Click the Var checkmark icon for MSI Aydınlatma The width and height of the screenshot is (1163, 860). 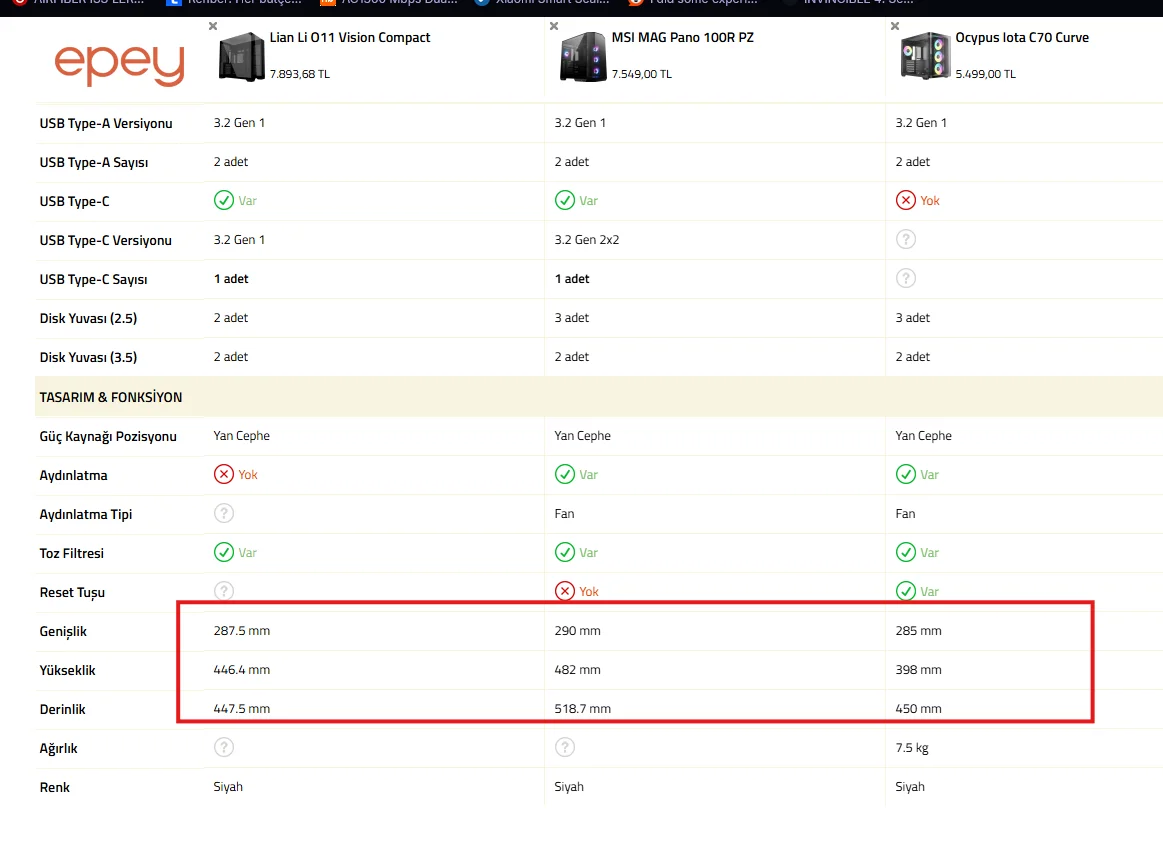click(565, 474)
